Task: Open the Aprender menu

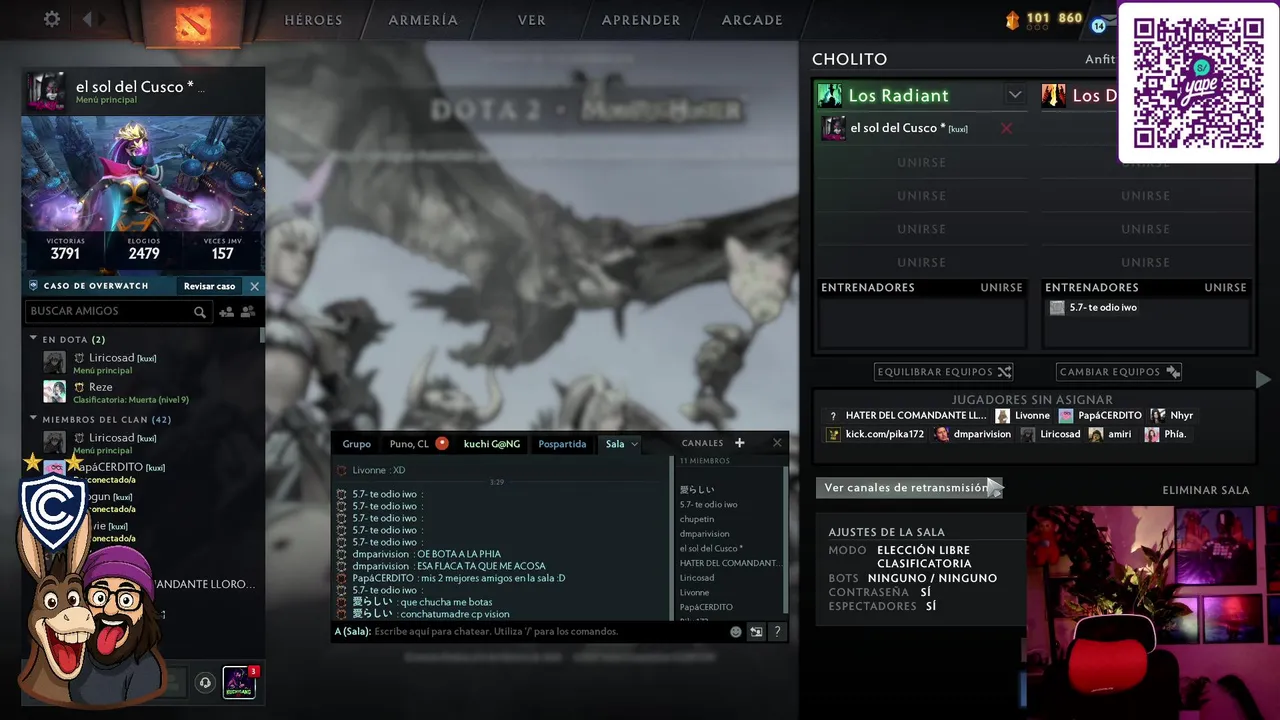Action: pyautogui.click(x=641, y=20)
